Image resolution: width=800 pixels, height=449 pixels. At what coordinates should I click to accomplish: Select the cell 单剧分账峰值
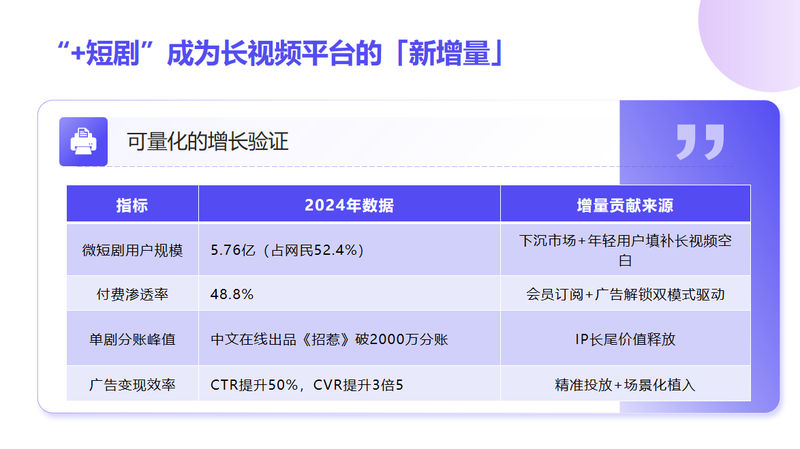click(132, 339)
